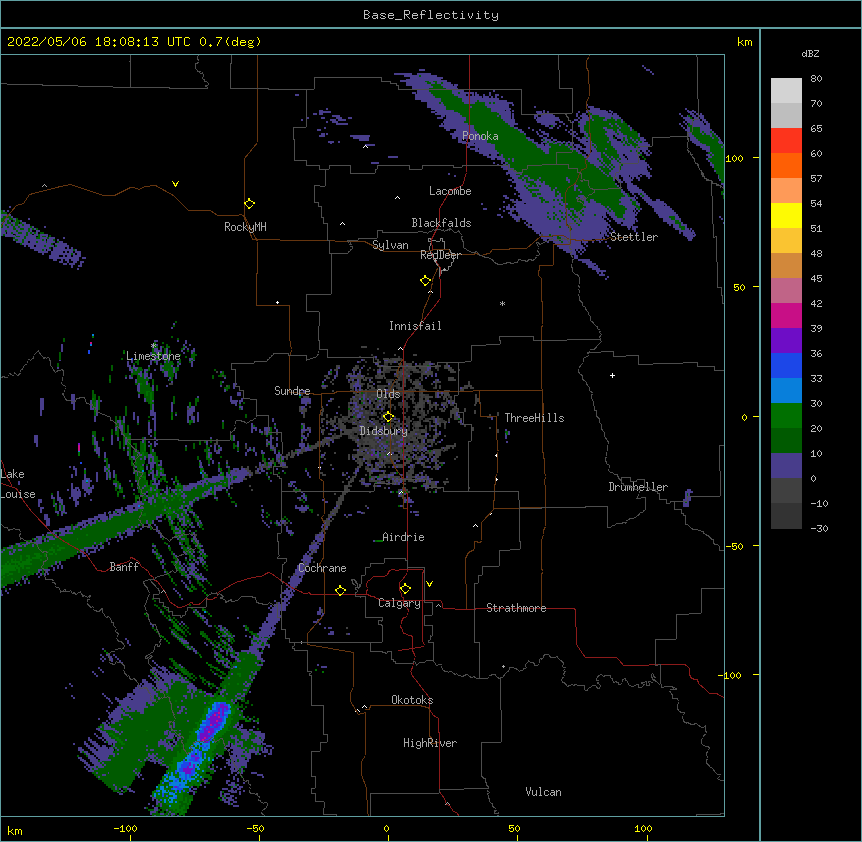Click the Sundre town label

(x=292, y=391)
